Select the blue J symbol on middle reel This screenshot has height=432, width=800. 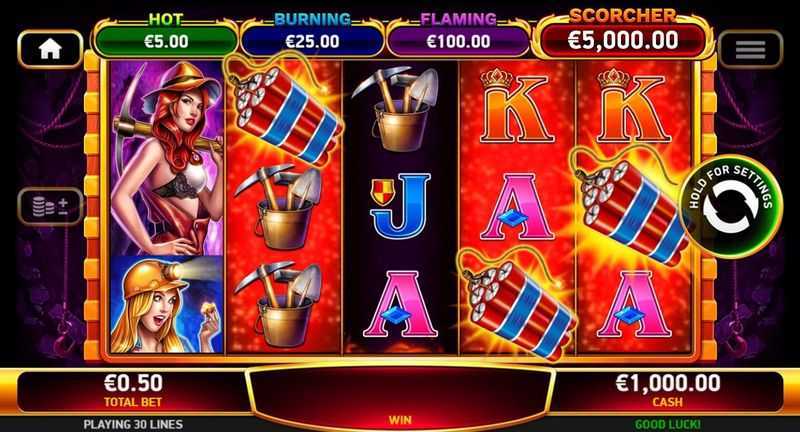(x=401, y=207)
